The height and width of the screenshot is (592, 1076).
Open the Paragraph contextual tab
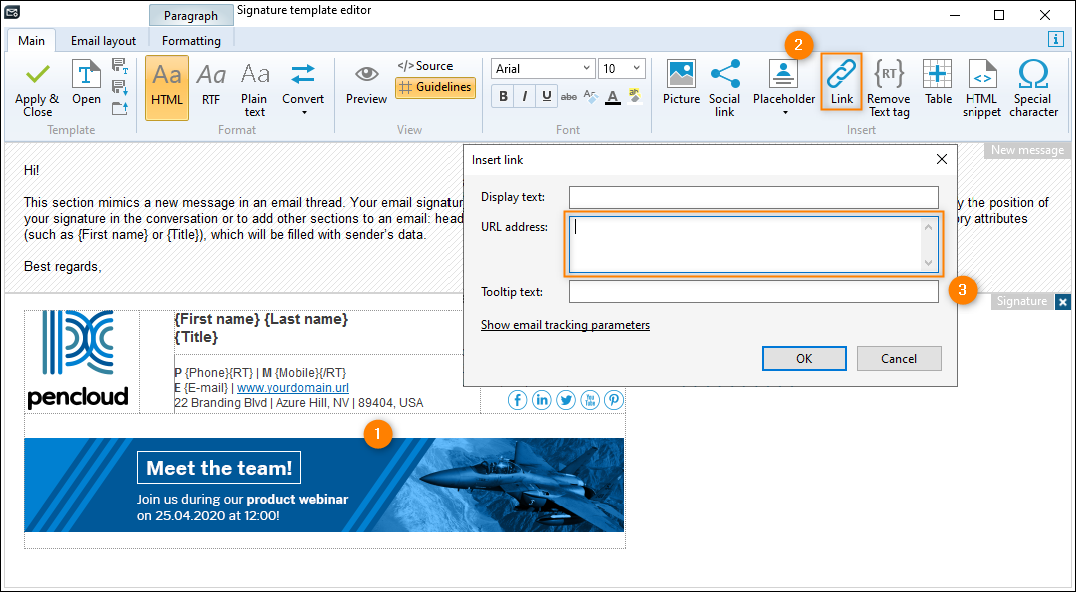(191, 15)
